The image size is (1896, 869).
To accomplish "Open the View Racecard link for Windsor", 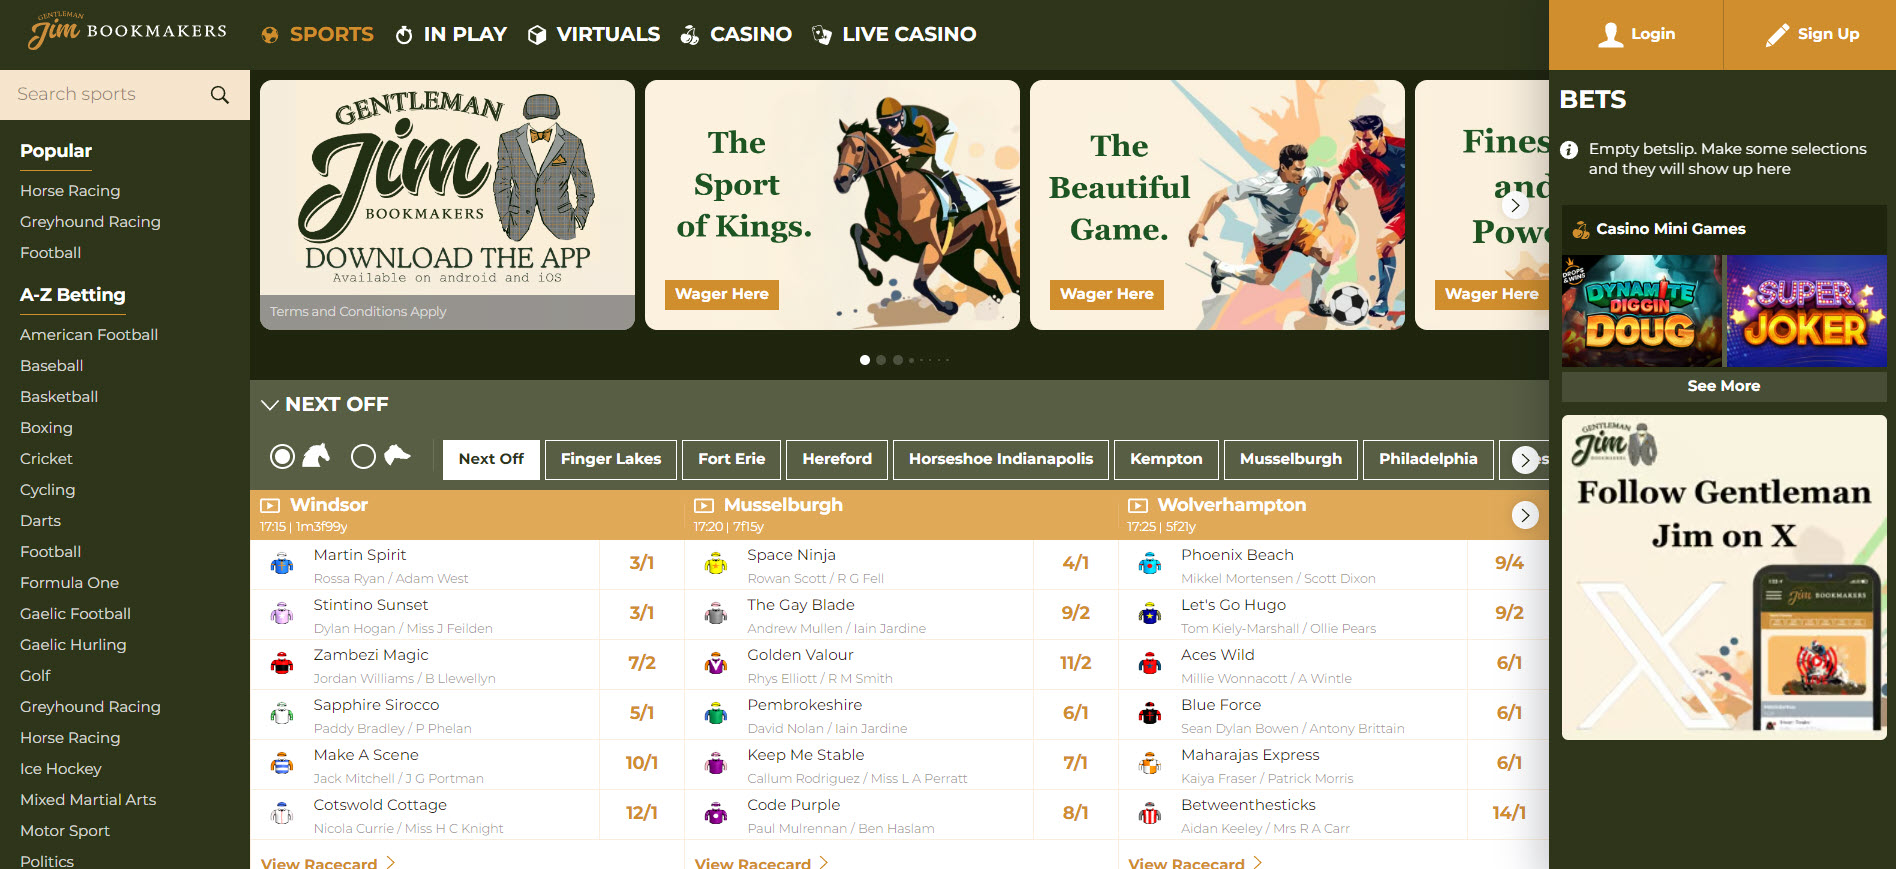I will [x=328, y=862].
